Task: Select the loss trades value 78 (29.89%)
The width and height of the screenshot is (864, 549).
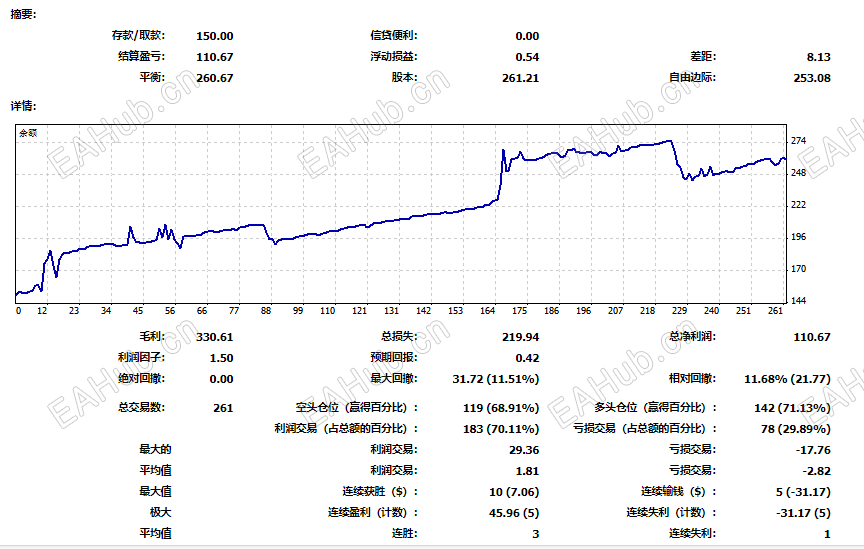Action: point(796,429)
